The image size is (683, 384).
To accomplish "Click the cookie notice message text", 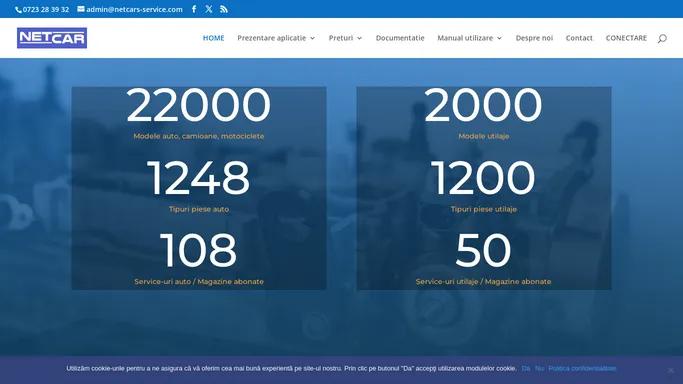I will [291, 368].
